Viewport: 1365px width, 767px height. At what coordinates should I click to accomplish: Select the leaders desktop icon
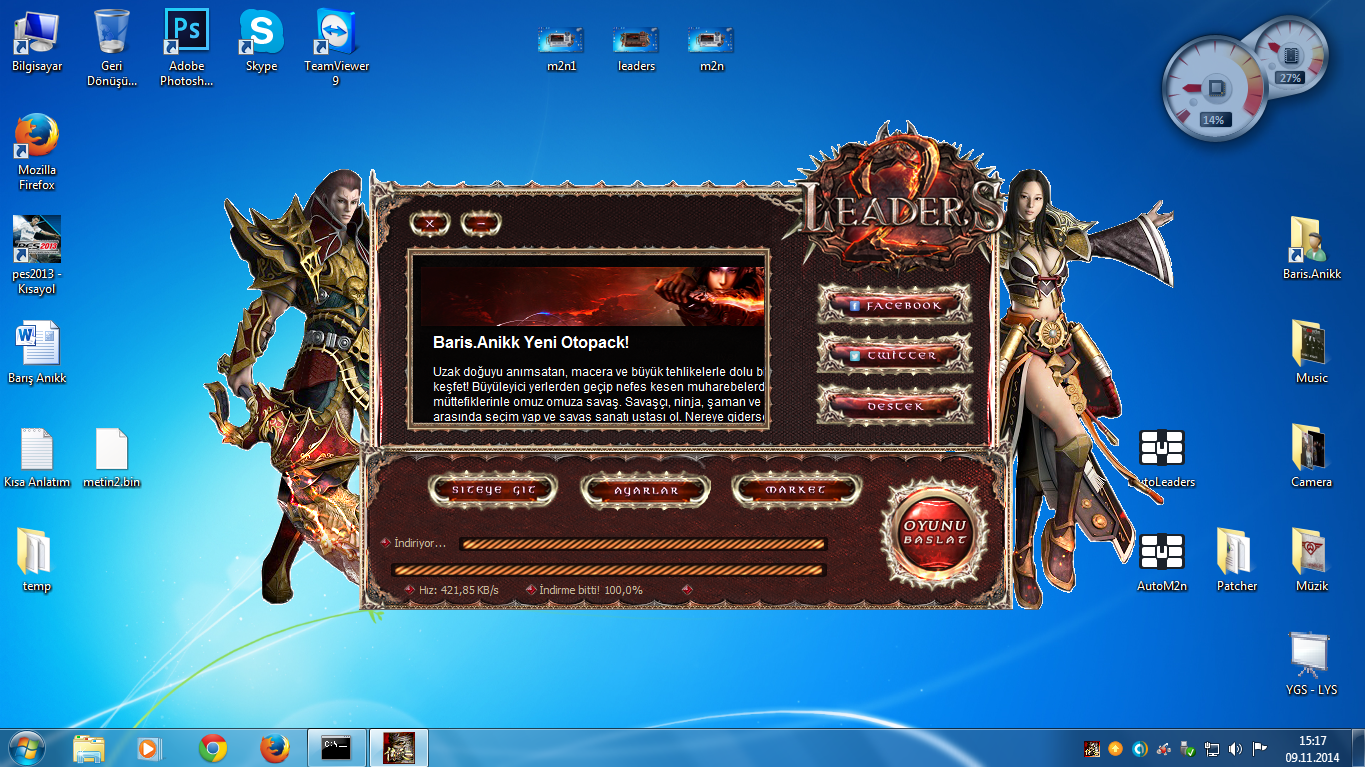637,49
